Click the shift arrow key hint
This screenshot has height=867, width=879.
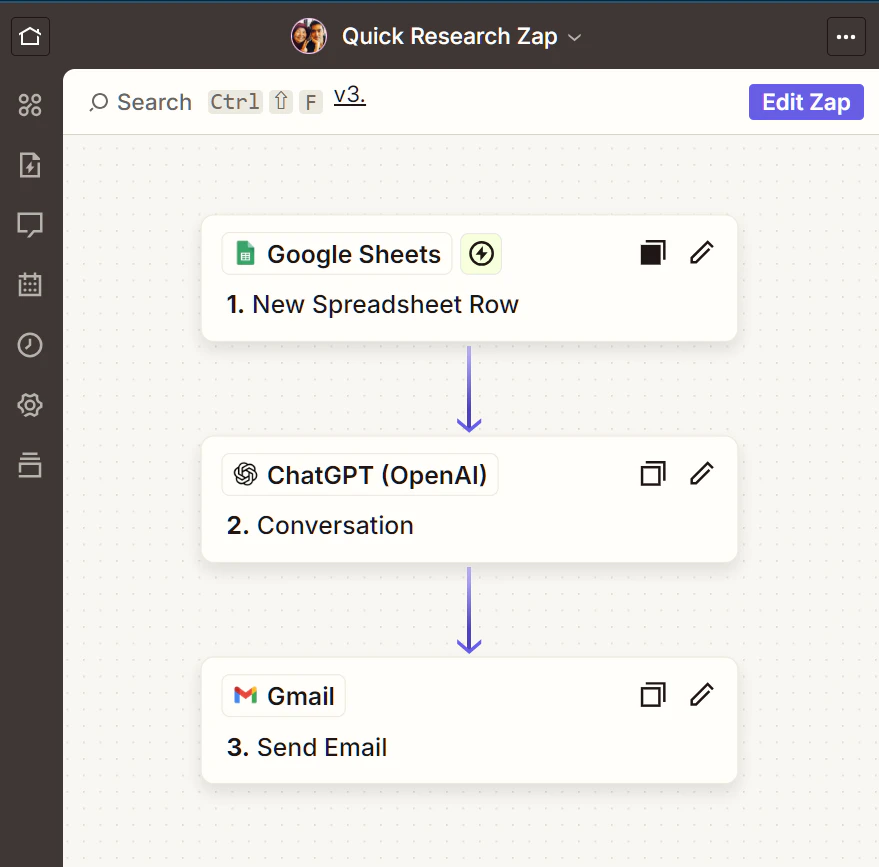click(x=281, y=102)
